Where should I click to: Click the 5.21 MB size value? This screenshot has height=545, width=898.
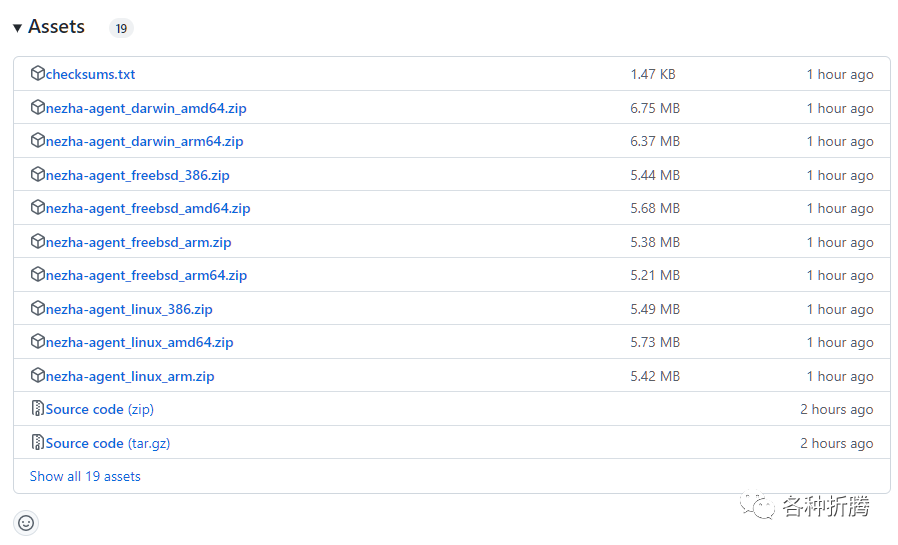[655, 275]
